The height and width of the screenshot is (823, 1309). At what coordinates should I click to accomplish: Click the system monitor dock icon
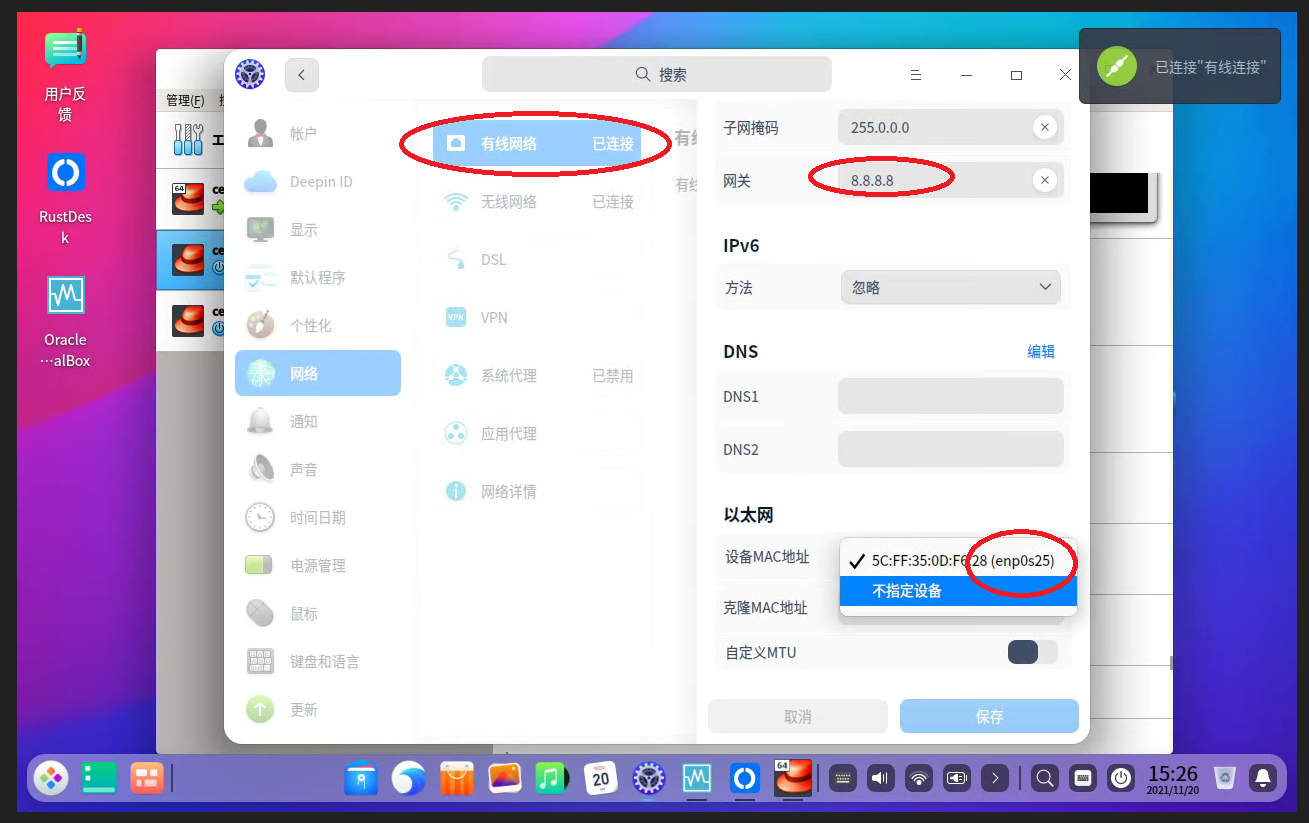[x=697, y=777]
